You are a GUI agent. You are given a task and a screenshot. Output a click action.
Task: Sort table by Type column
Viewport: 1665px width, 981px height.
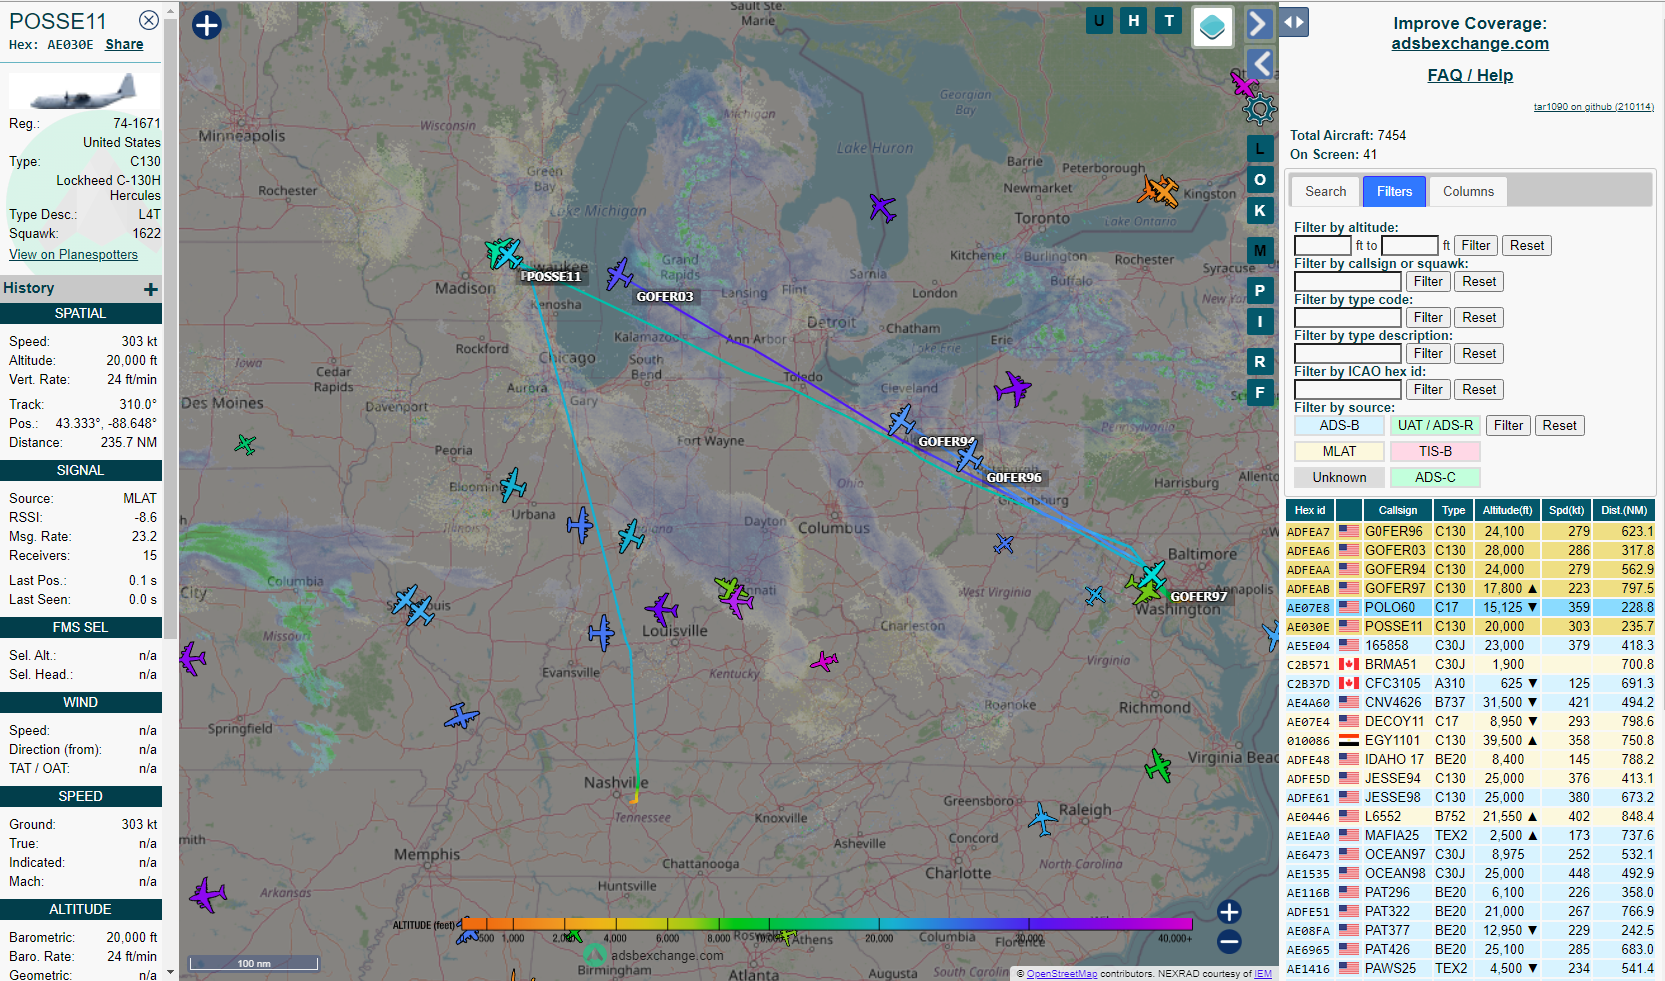pyautogui.click(x=1453, y=510)
